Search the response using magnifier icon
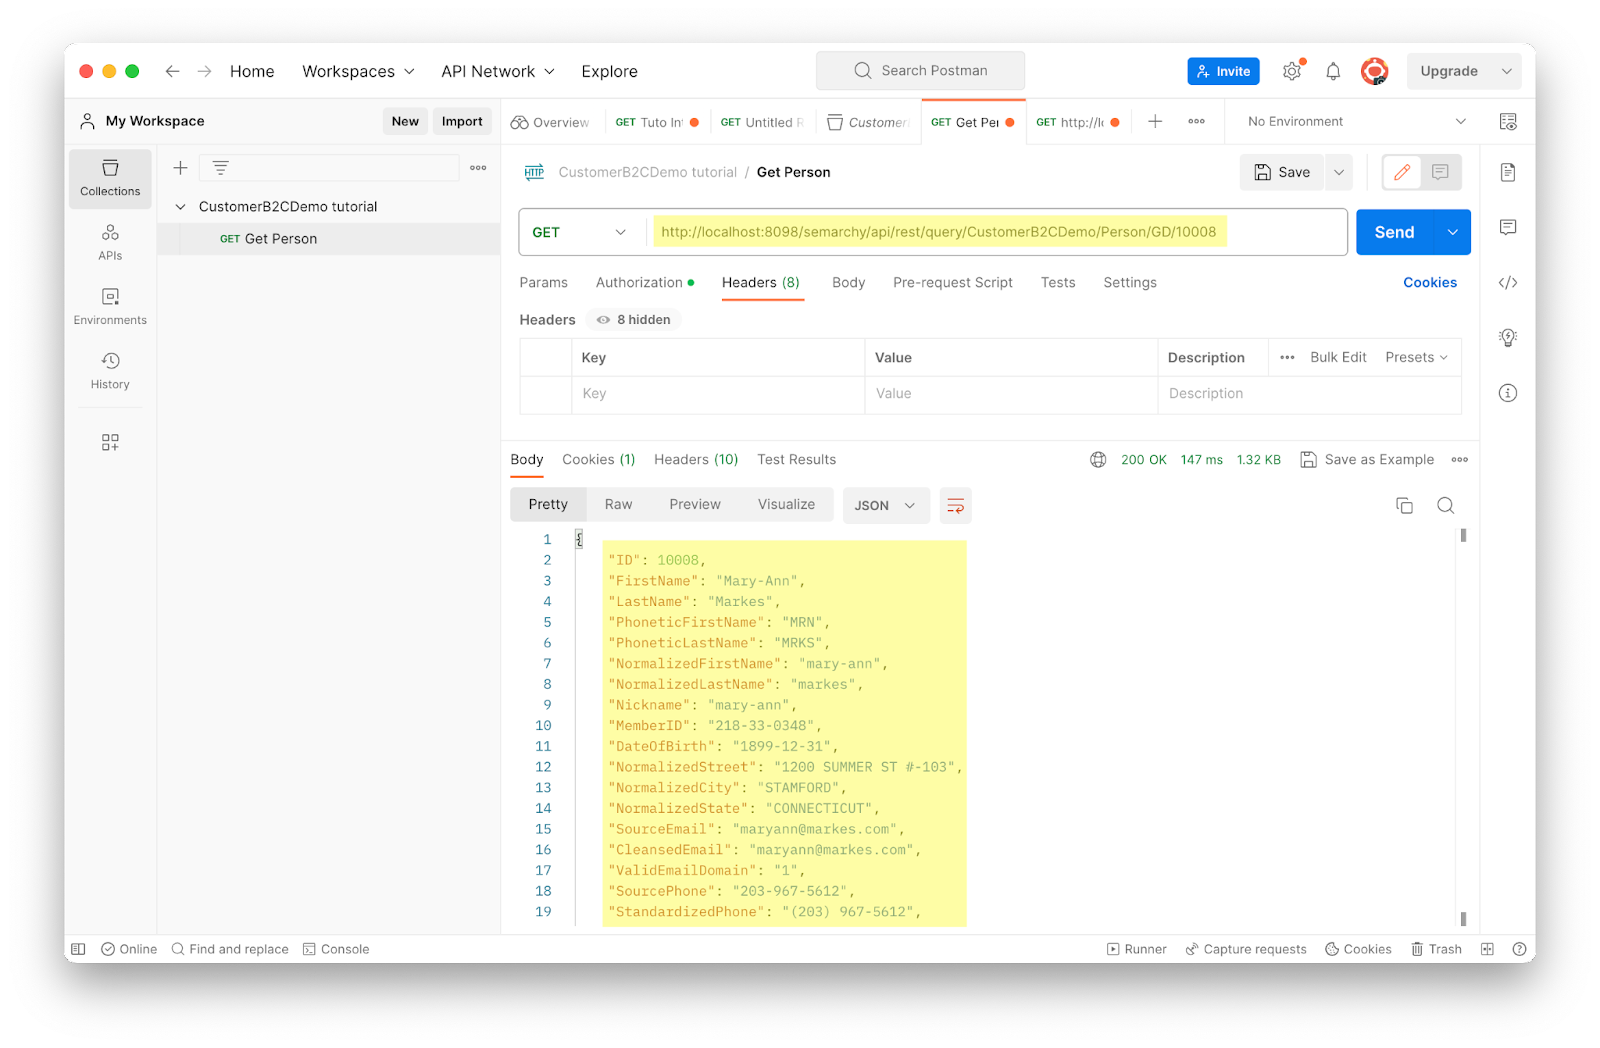 (1445, 505)
